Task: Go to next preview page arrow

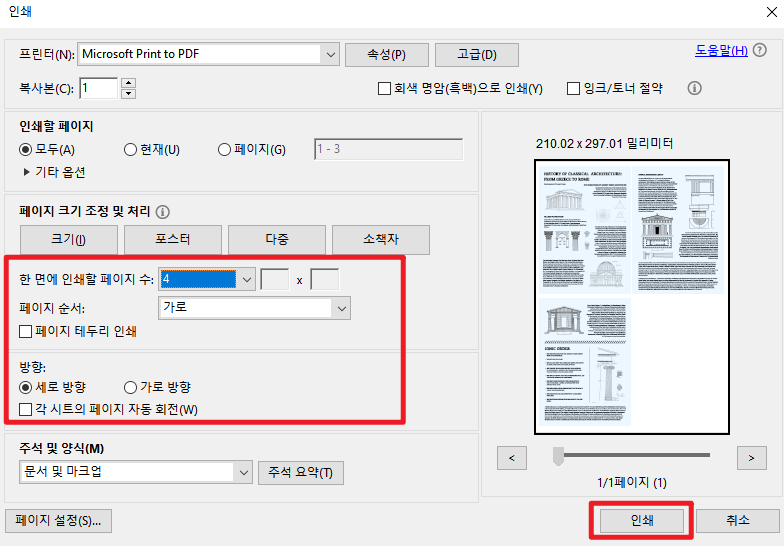Action: pyautogui.click(x=752, y=458)
